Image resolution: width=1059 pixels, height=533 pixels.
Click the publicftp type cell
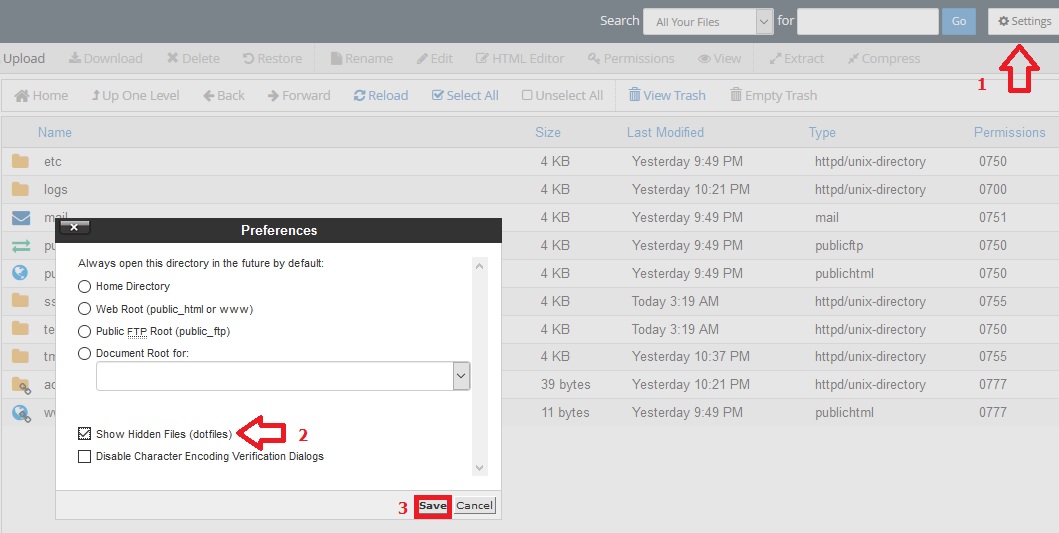(x=839, y=245)
